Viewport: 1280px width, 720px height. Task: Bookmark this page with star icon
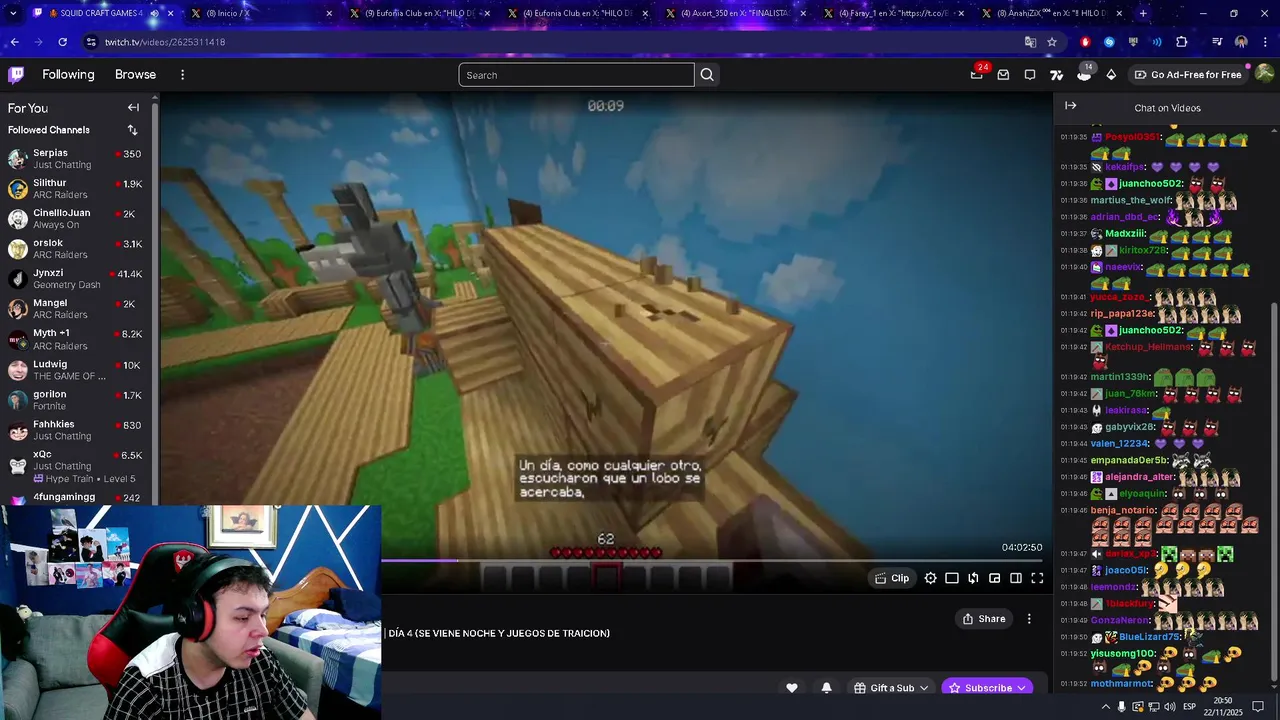(1052, 42)
